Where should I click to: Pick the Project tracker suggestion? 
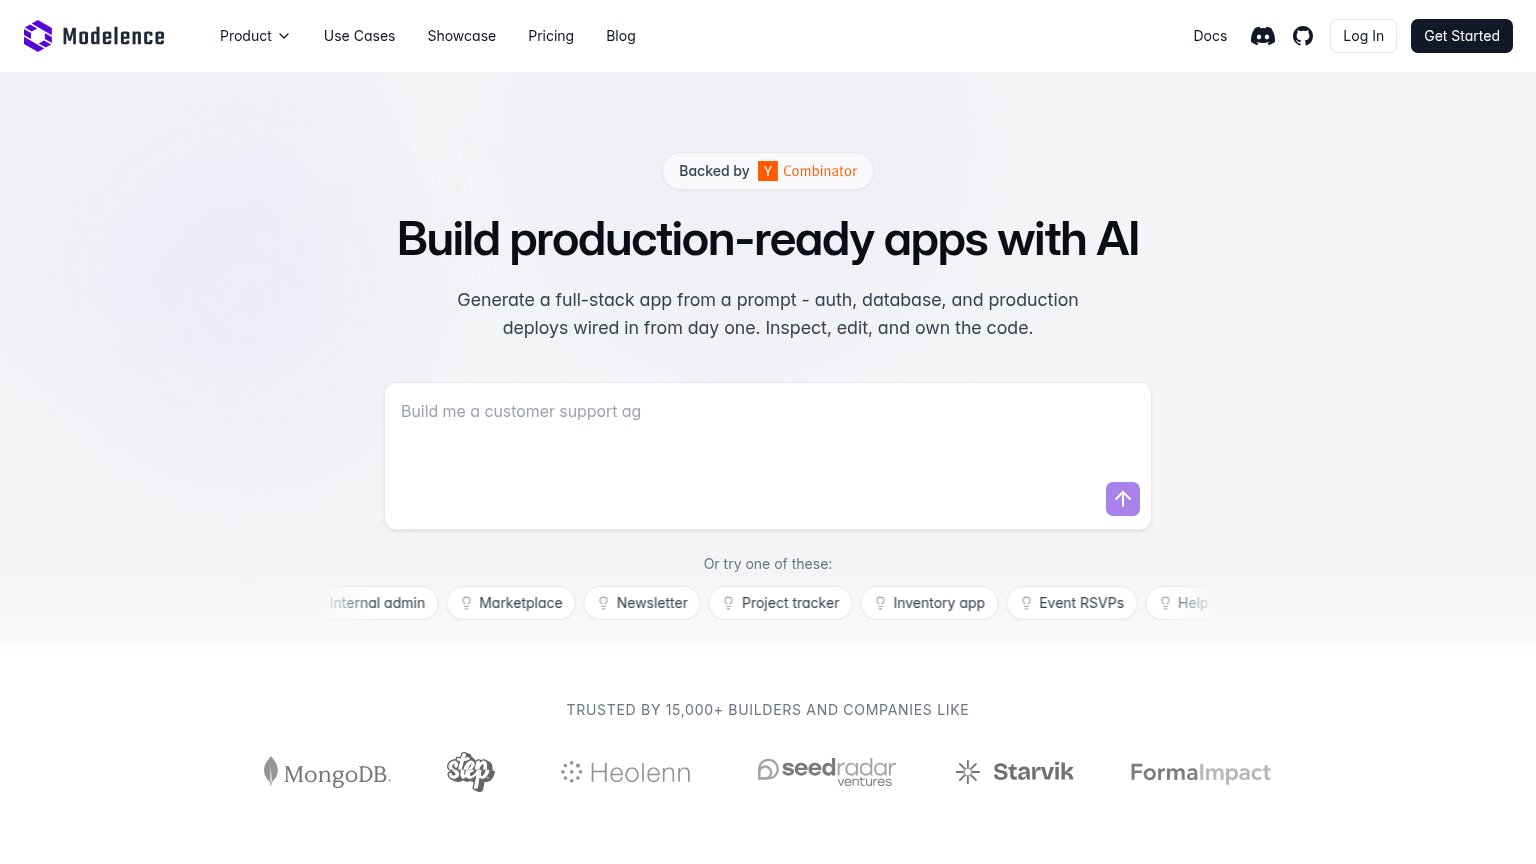(x=780, y=603)
